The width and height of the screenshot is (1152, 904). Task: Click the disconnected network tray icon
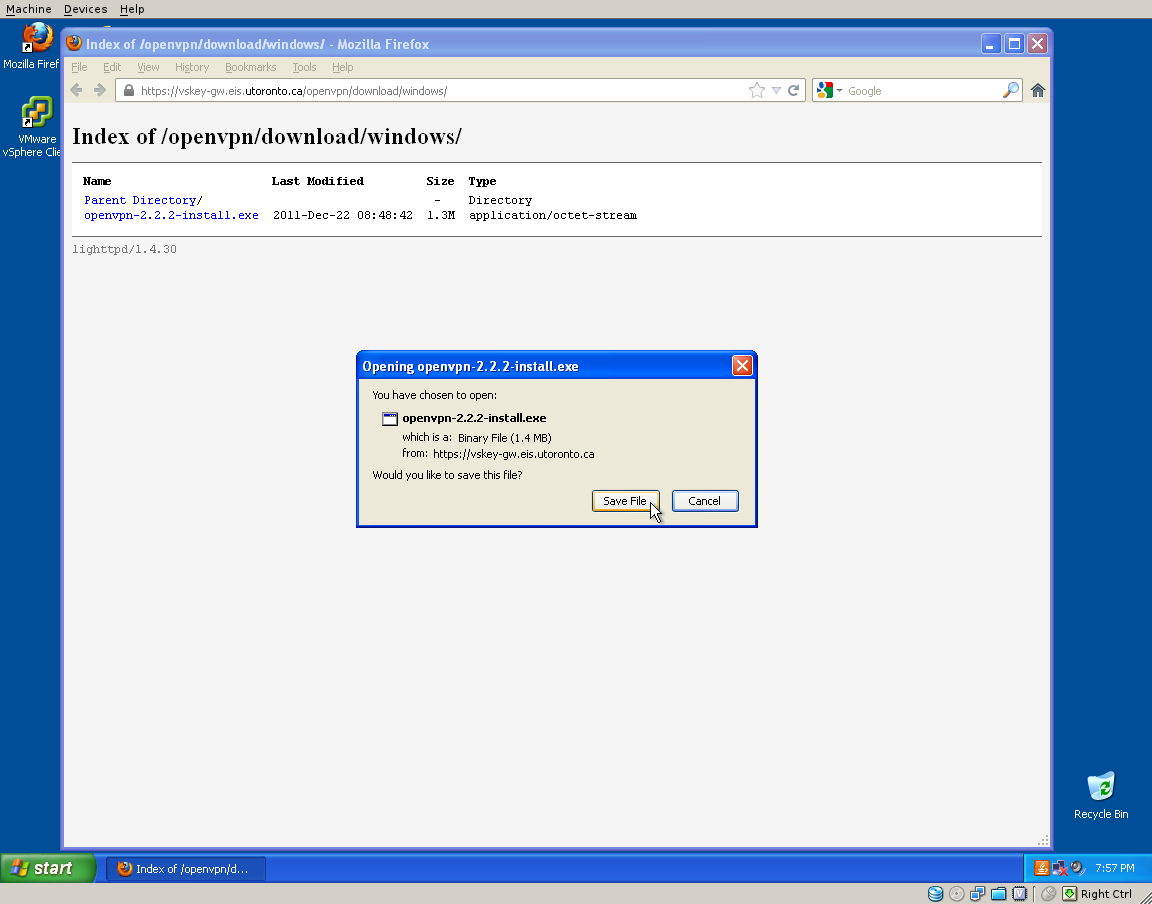(1059, 868)
